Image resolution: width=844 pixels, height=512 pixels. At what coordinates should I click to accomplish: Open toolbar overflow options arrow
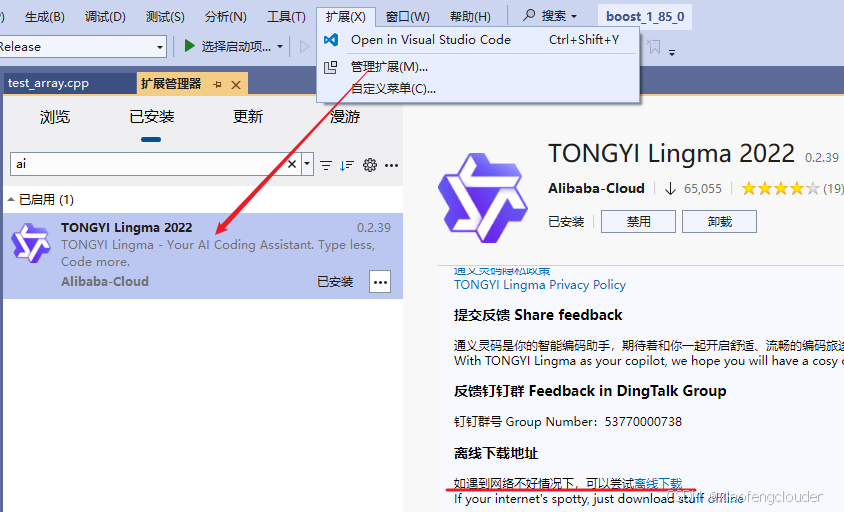pyautogui.click(x=672, y=52)
